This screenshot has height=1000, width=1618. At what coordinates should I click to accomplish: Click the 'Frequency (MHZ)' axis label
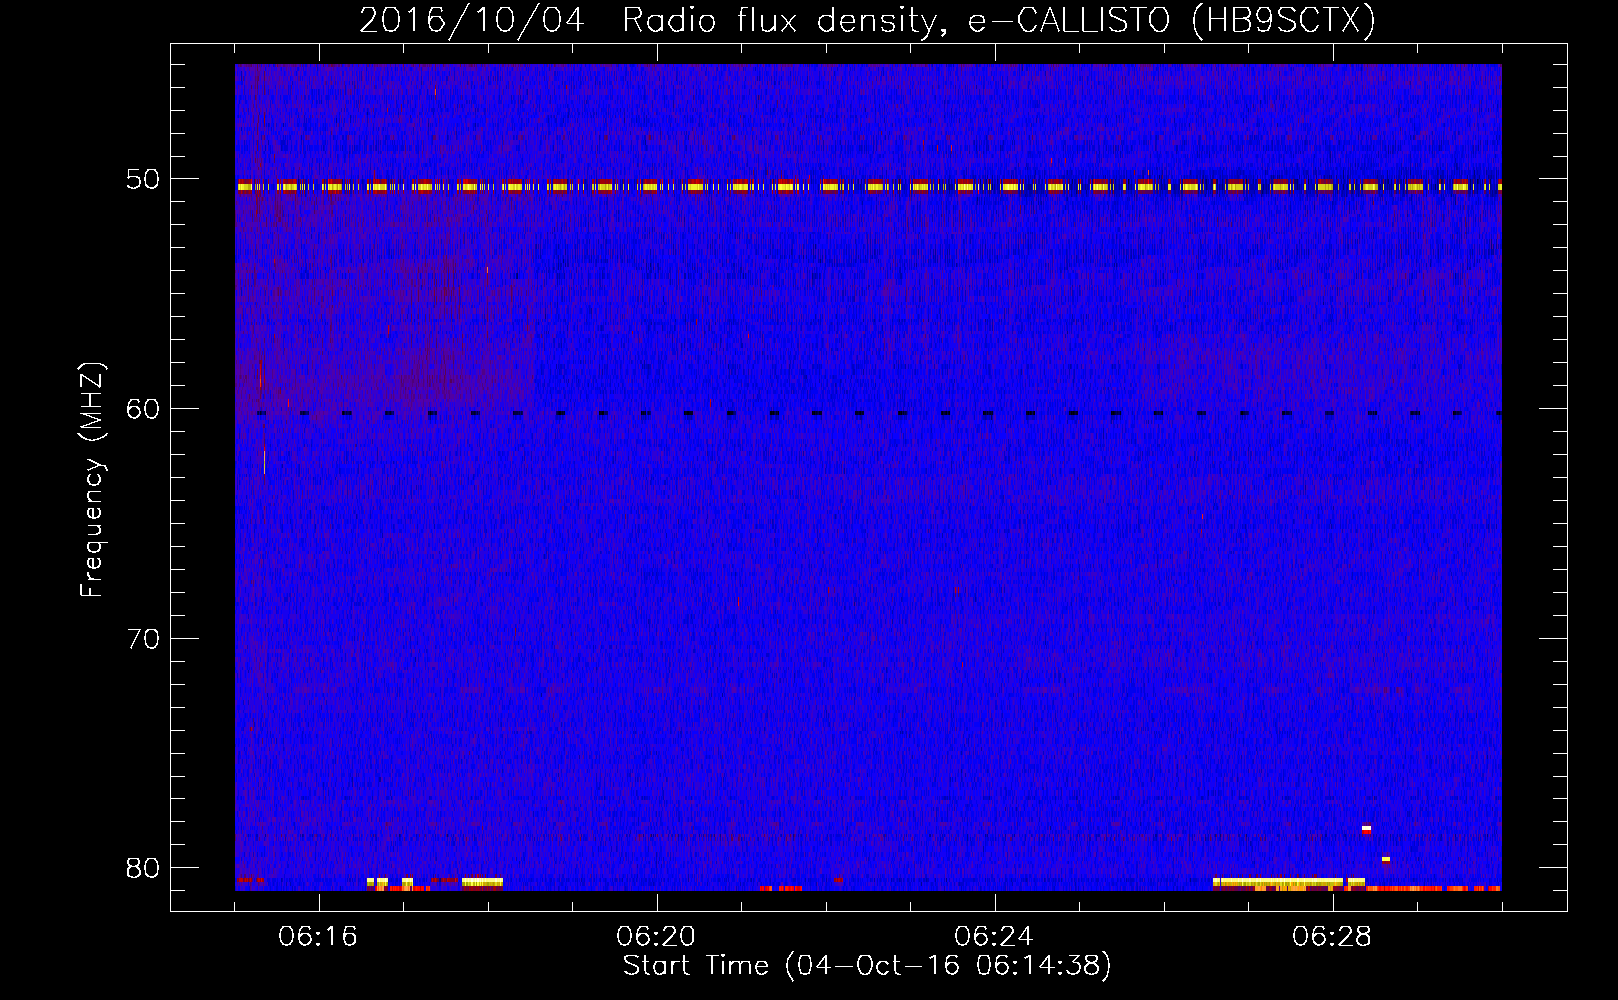coord(92,480)
